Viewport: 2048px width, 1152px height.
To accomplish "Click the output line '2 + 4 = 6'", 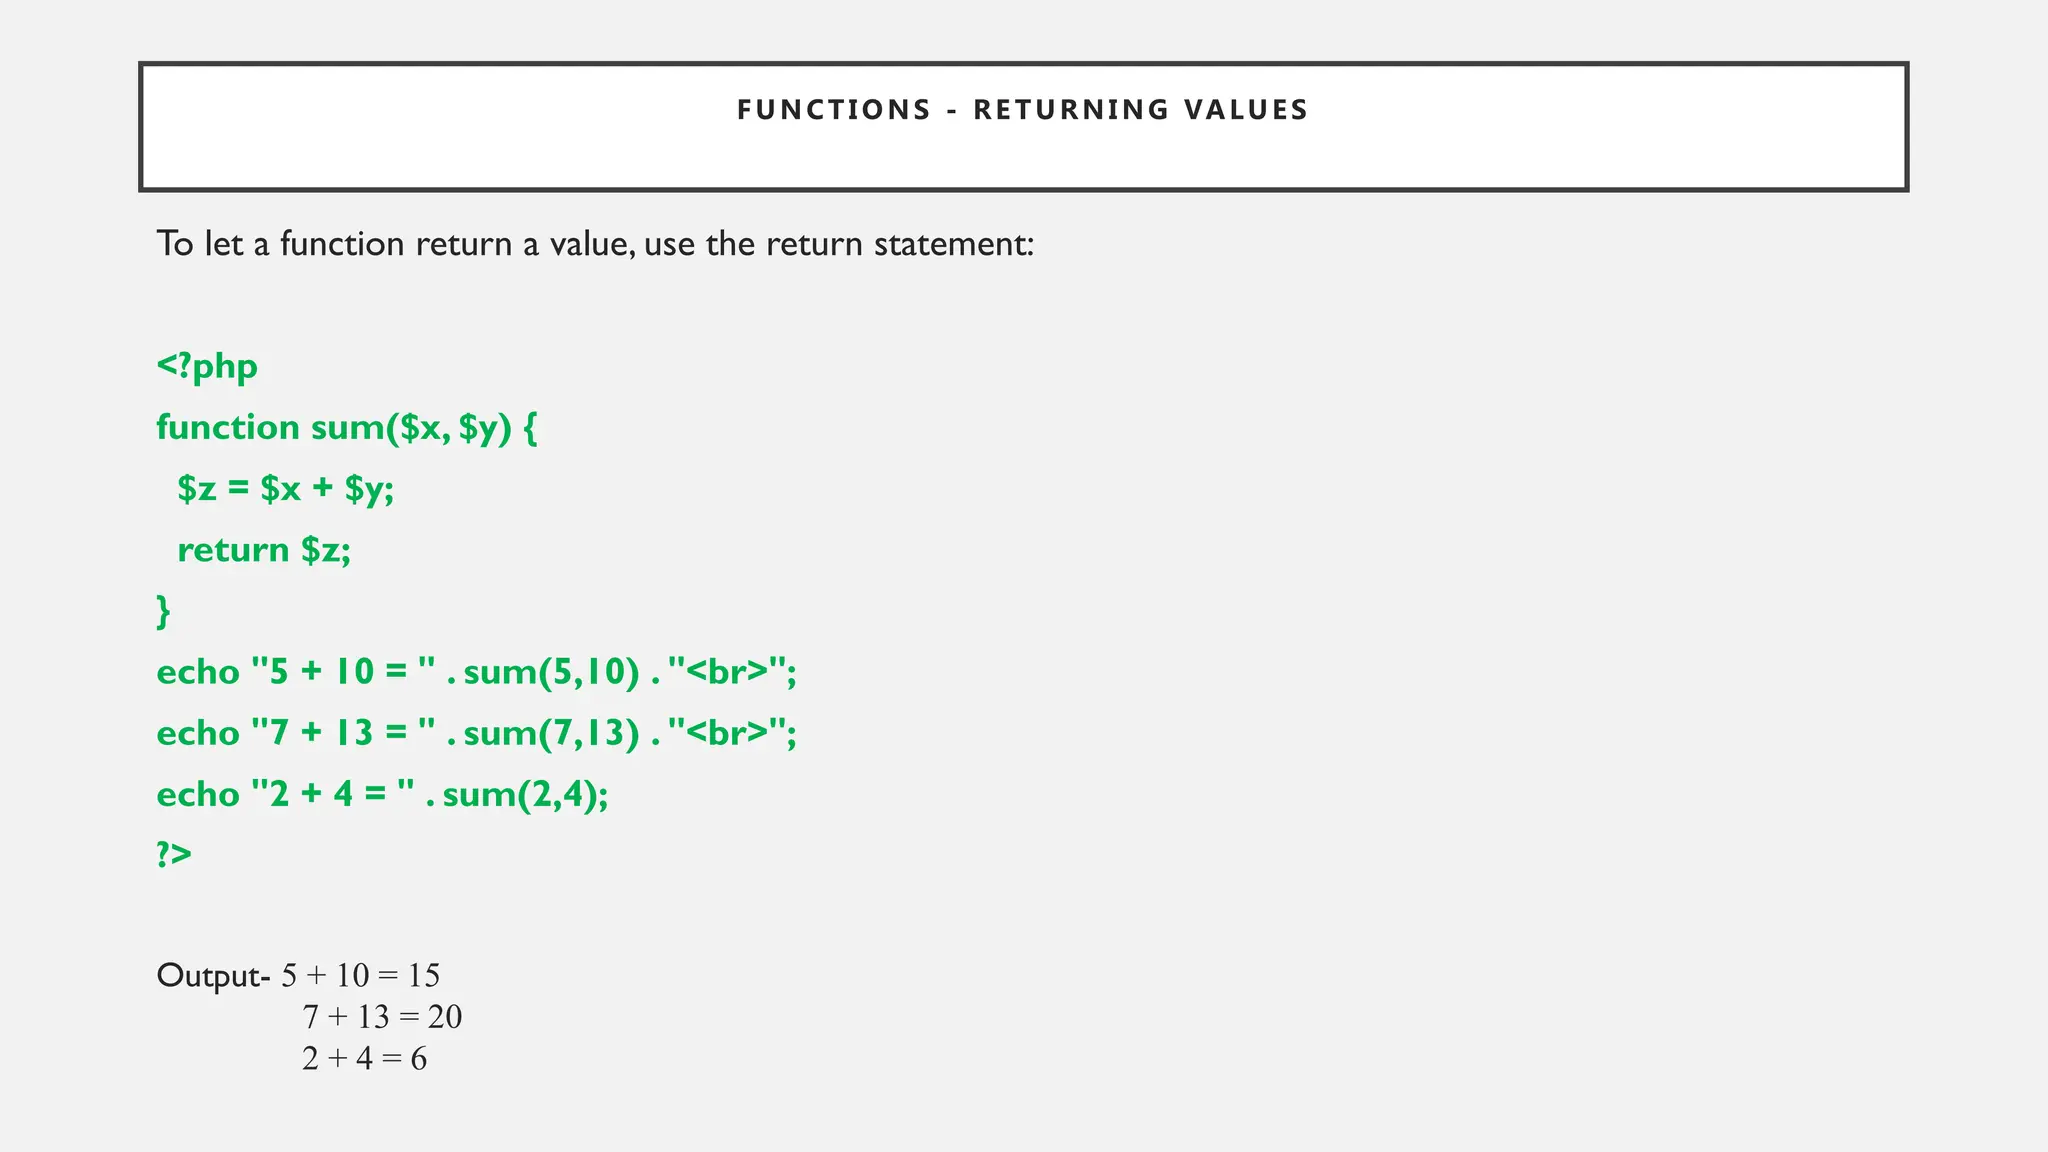I will coord(364,1058).
